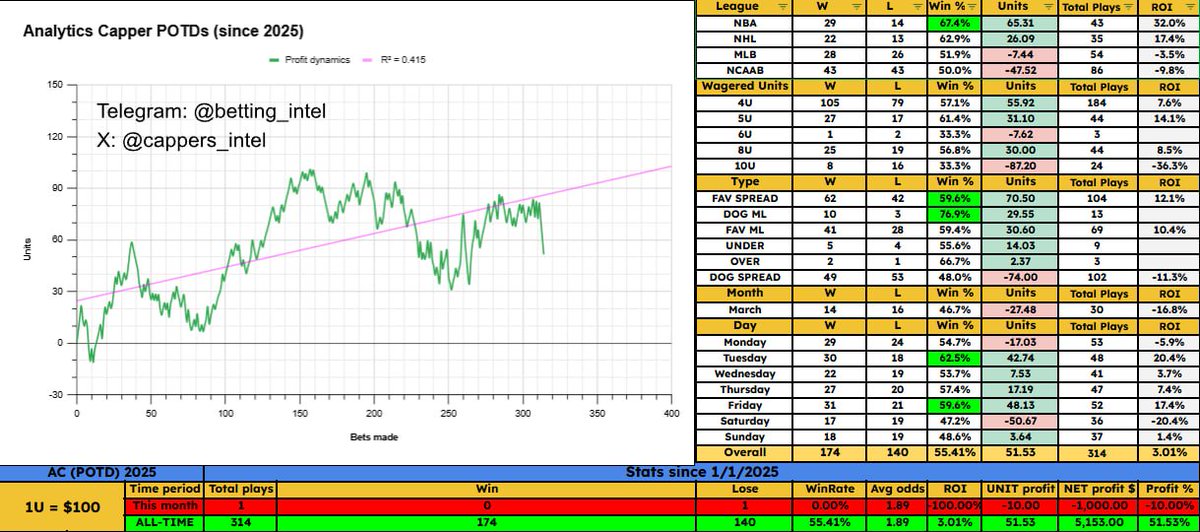The width and height of the screenshot is (1200, 532).
Task: Click the Bets made axis label
Action: 372,436
